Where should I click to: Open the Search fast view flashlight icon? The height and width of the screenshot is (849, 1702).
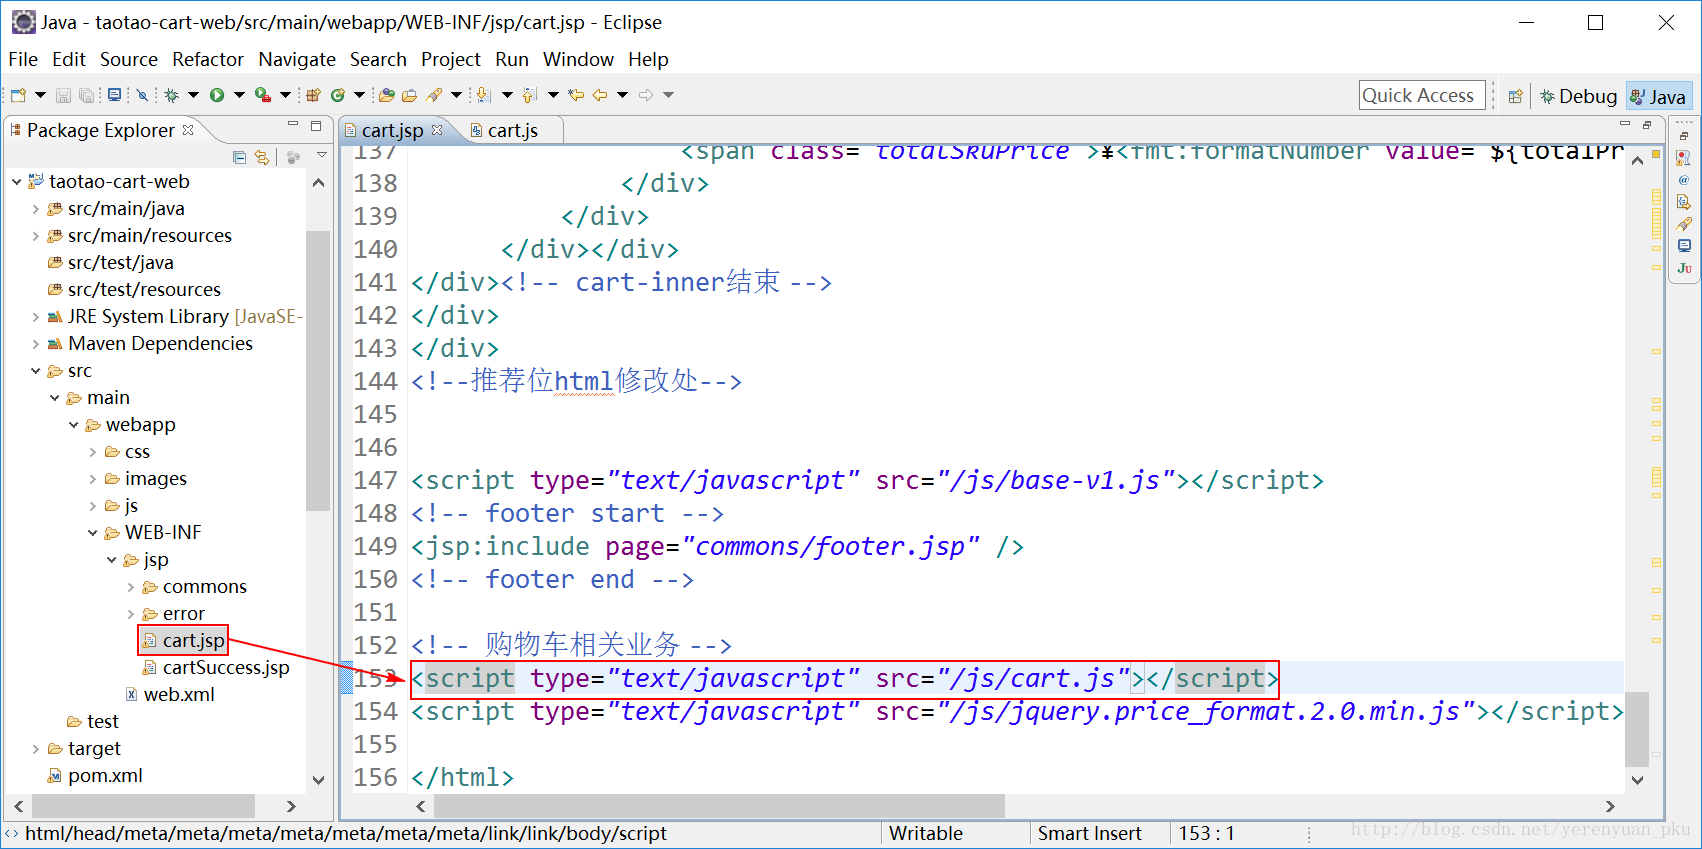(x=1684, y=224)
